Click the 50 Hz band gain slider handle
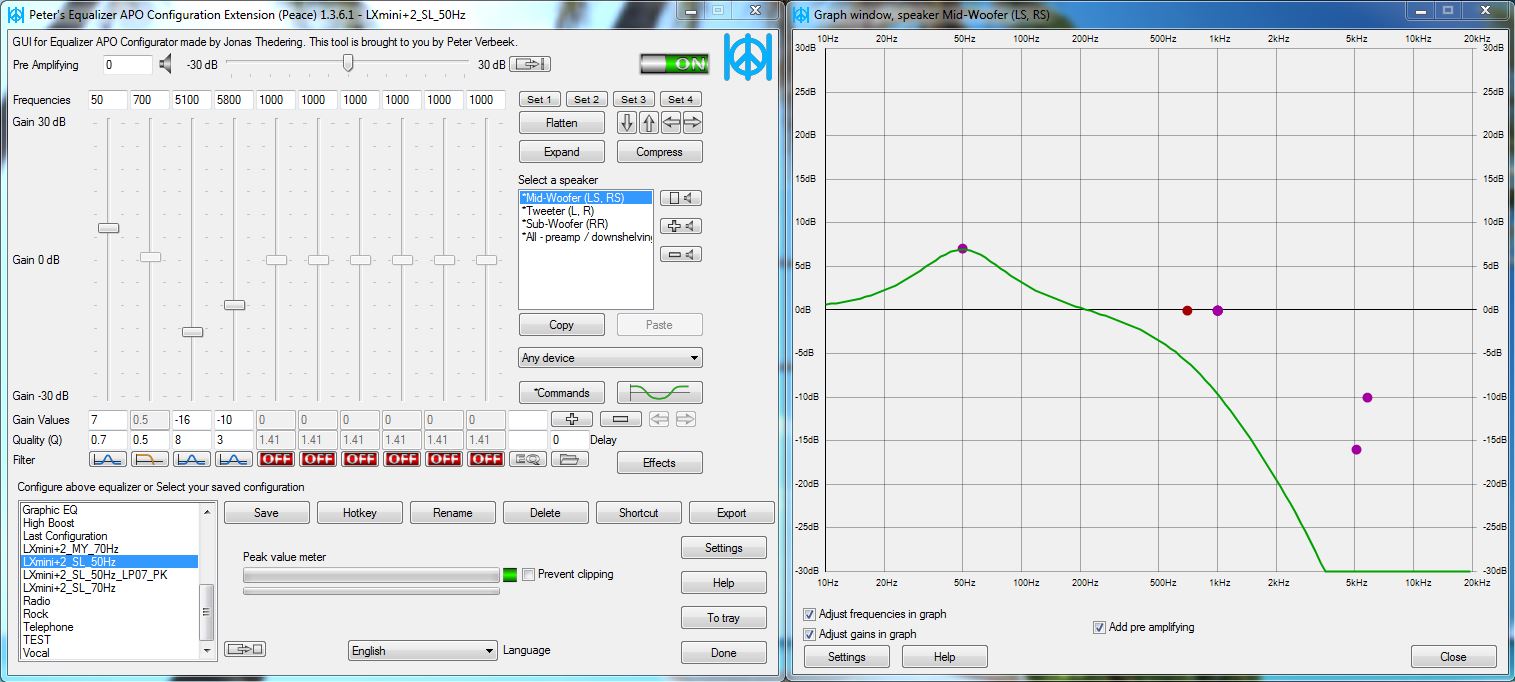The height and width of the screenshot is (682, 1515). (x=108, y=228)
